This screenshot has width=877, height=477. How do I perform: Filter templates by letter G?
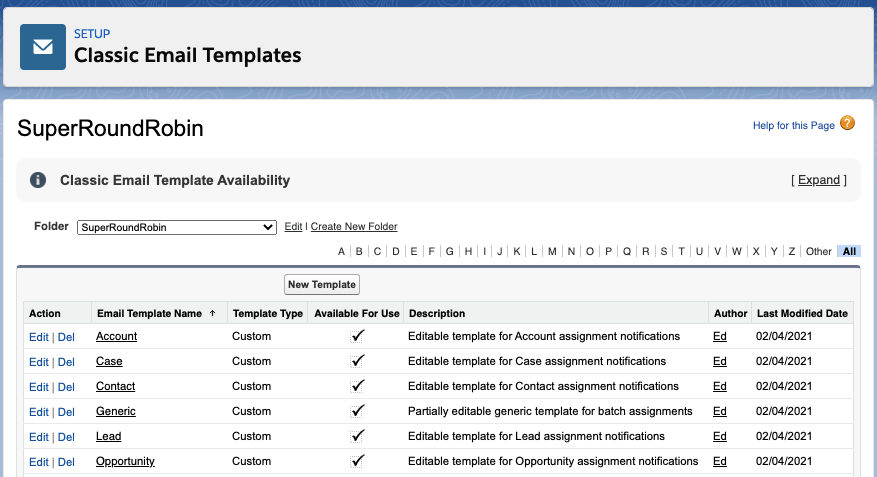coord(450,251)
